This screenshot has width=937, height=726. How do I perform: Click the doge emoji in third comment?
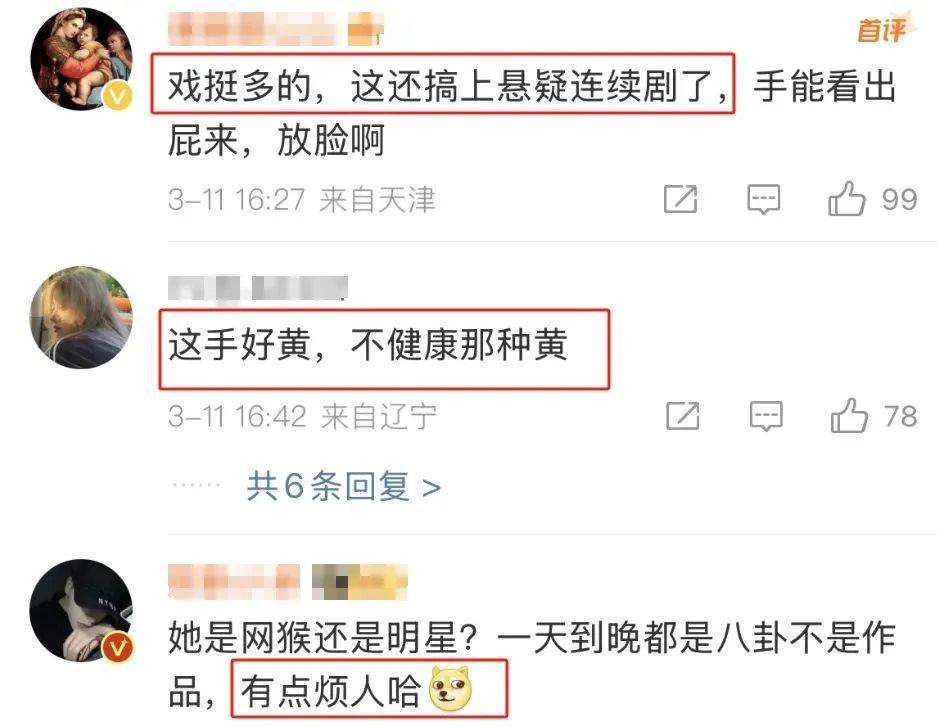(450, 689)
